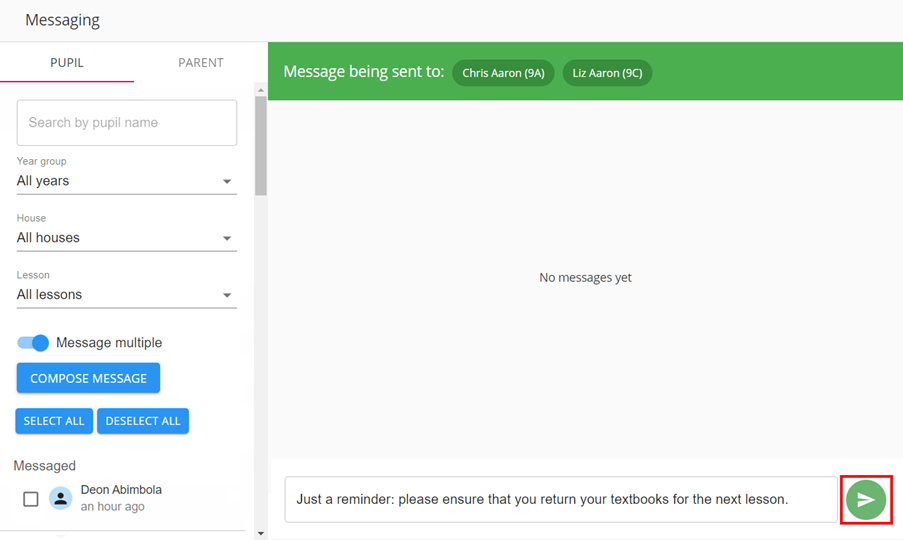Switch to the PARENT tab
The image size is (903, 540).
200,62
